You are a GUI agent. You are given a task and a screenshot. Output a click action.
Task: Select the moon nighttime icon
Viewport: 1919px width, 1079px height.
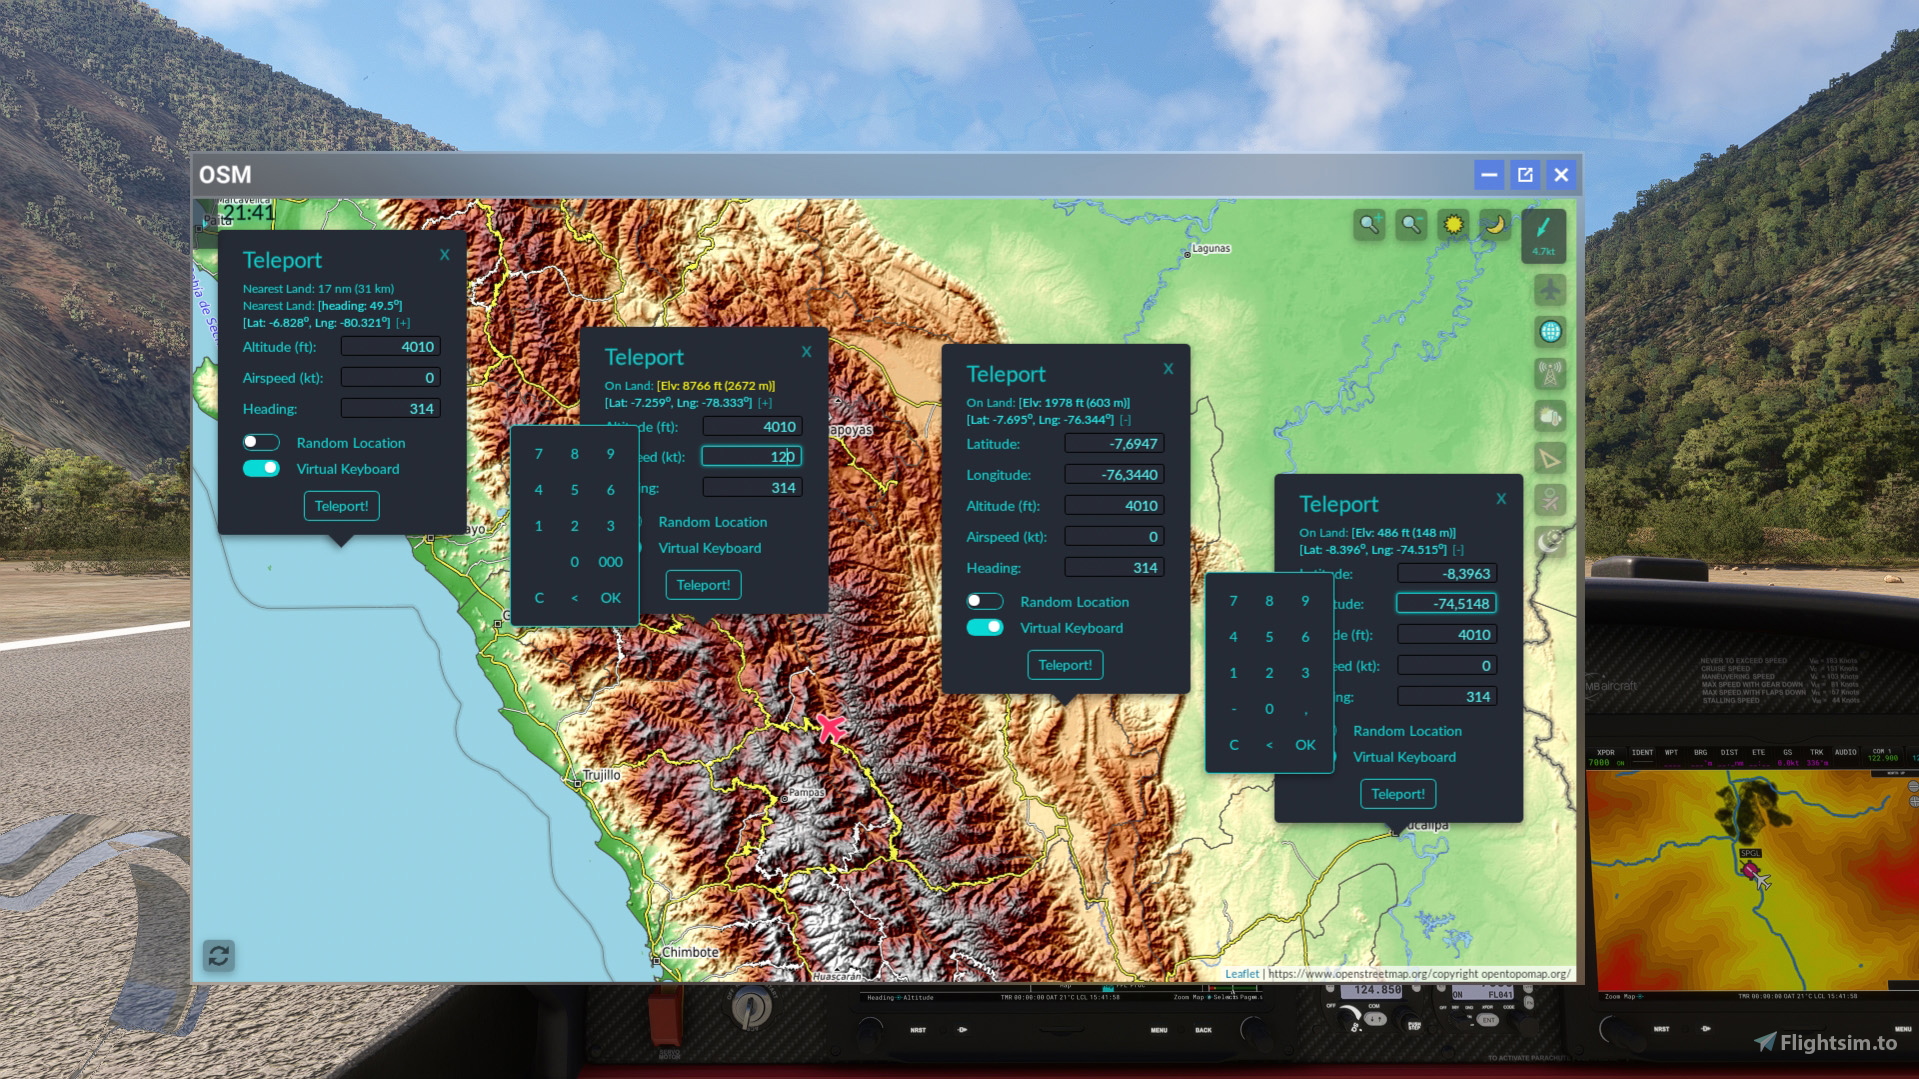click(x=1494, y=224)
